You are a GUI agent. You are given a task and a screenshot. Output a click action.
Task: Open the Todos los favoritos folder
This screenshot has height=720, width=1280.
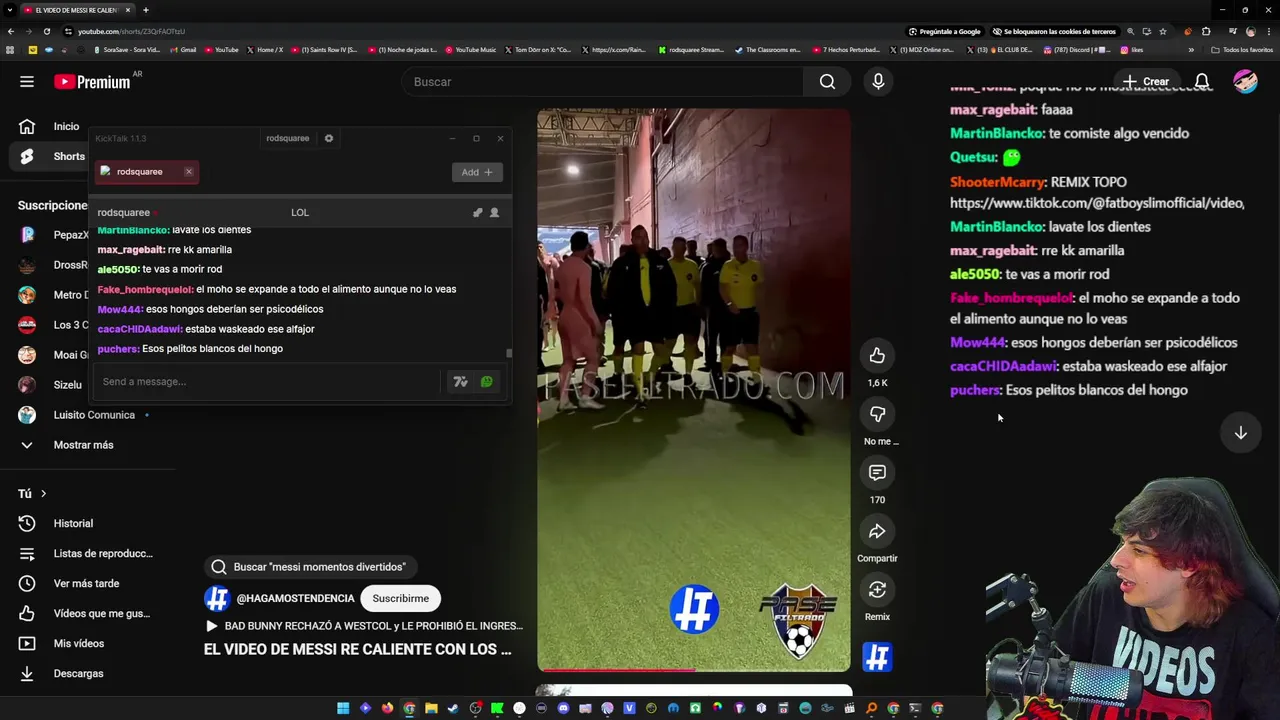pyautogui.click(x=1241, y=50)
